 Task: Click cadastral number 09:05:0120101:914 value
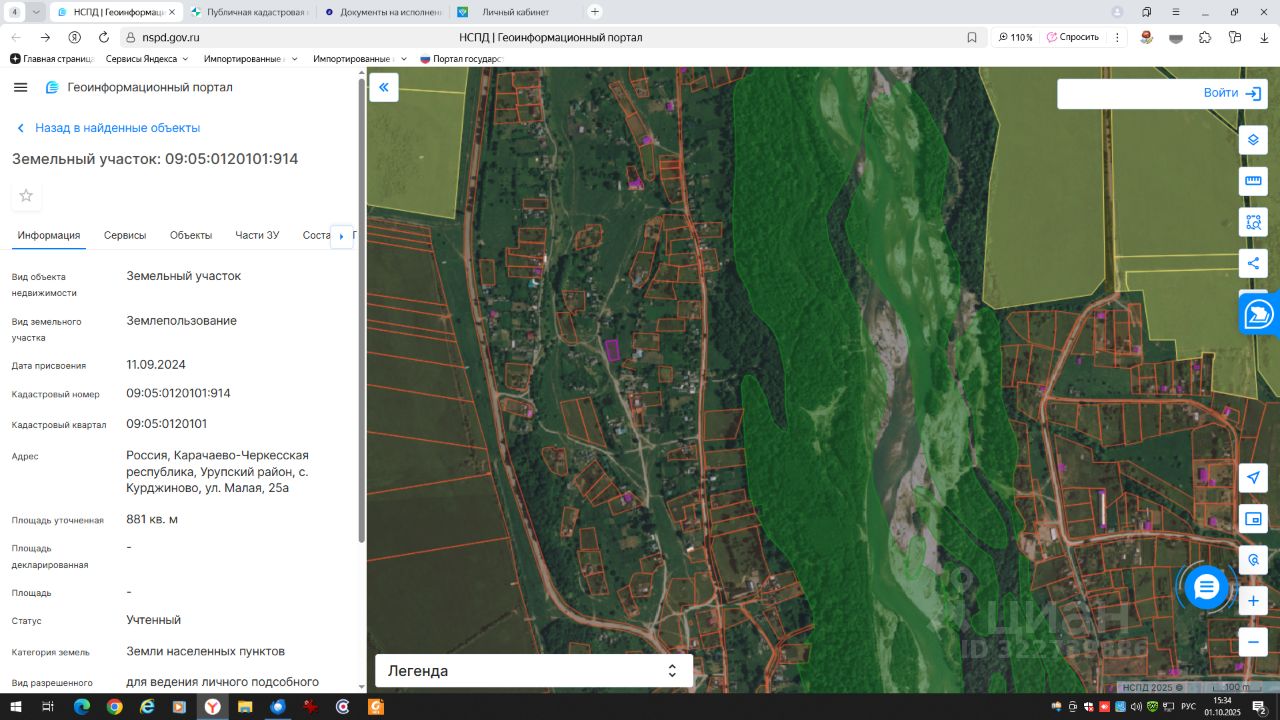[178, 393]
